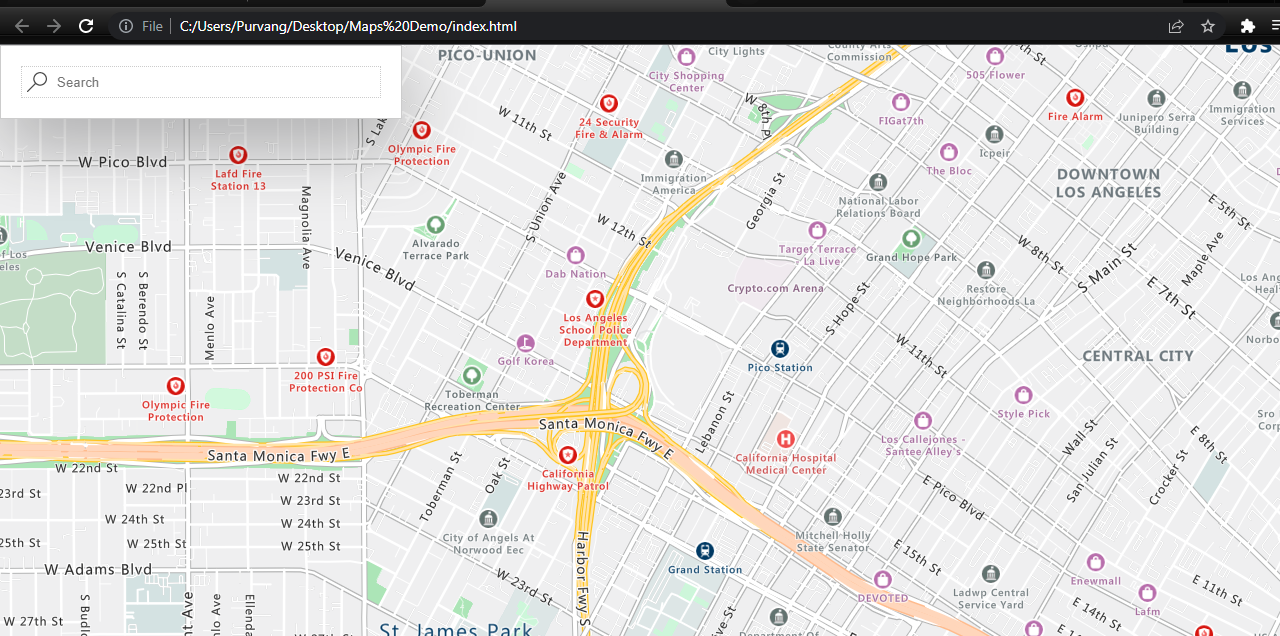The width and height of the screenshot is (1280, 636).
Task: Select the Grand Station transit icon
Action: 705,551
